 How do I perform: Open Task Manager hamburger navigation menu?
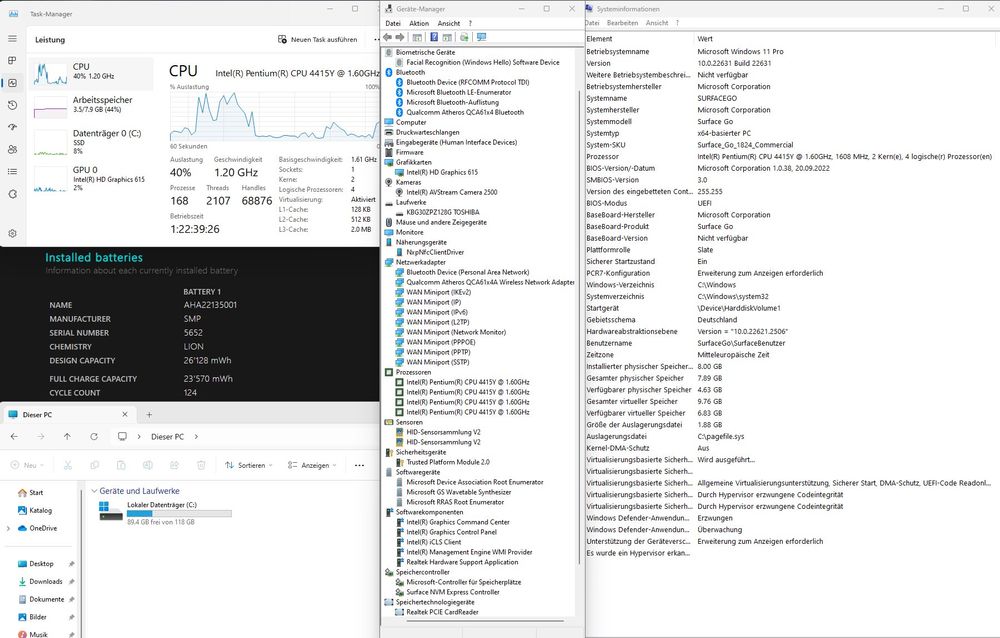[12, 39]
